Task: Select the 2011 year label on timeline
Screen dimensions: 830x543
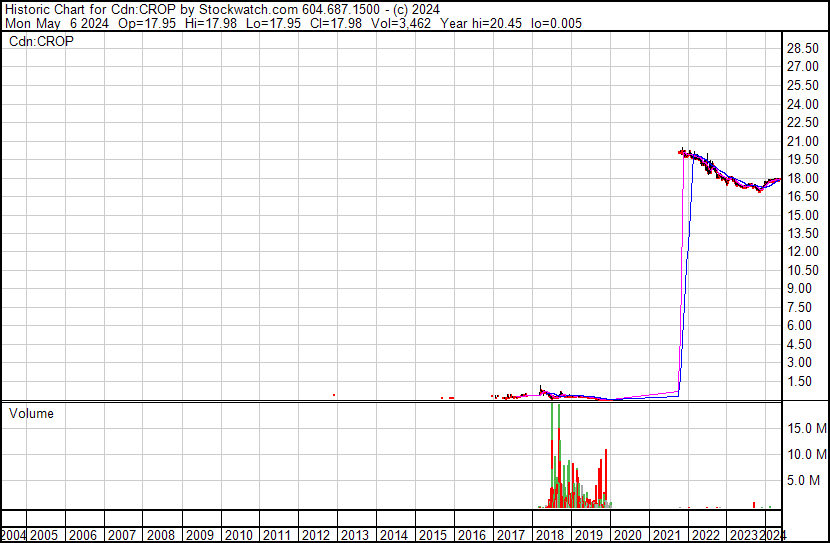Action: pos(277,535)
